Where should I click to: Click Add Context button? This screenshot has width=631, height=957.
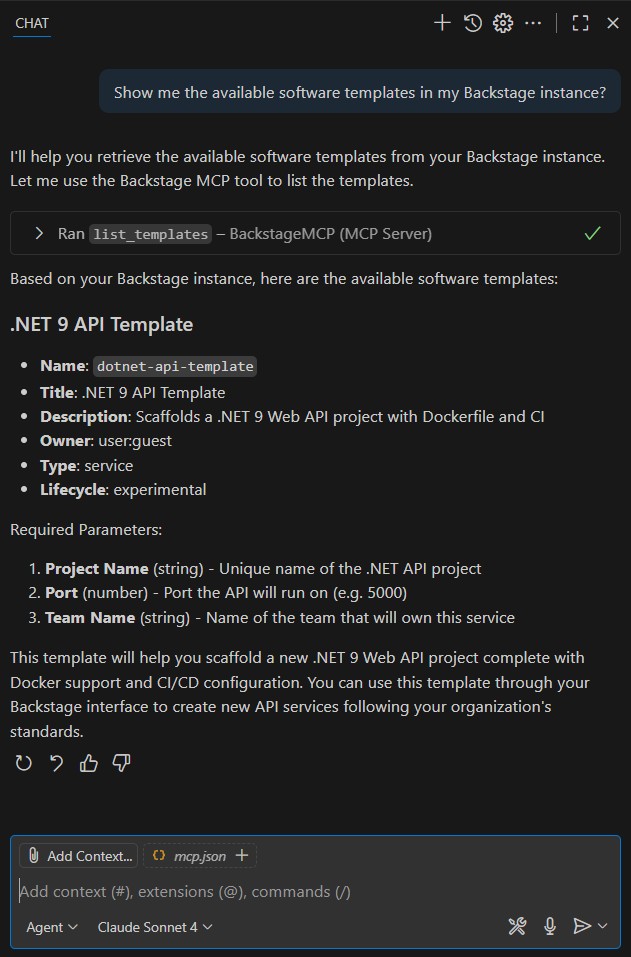coord(79,856)
